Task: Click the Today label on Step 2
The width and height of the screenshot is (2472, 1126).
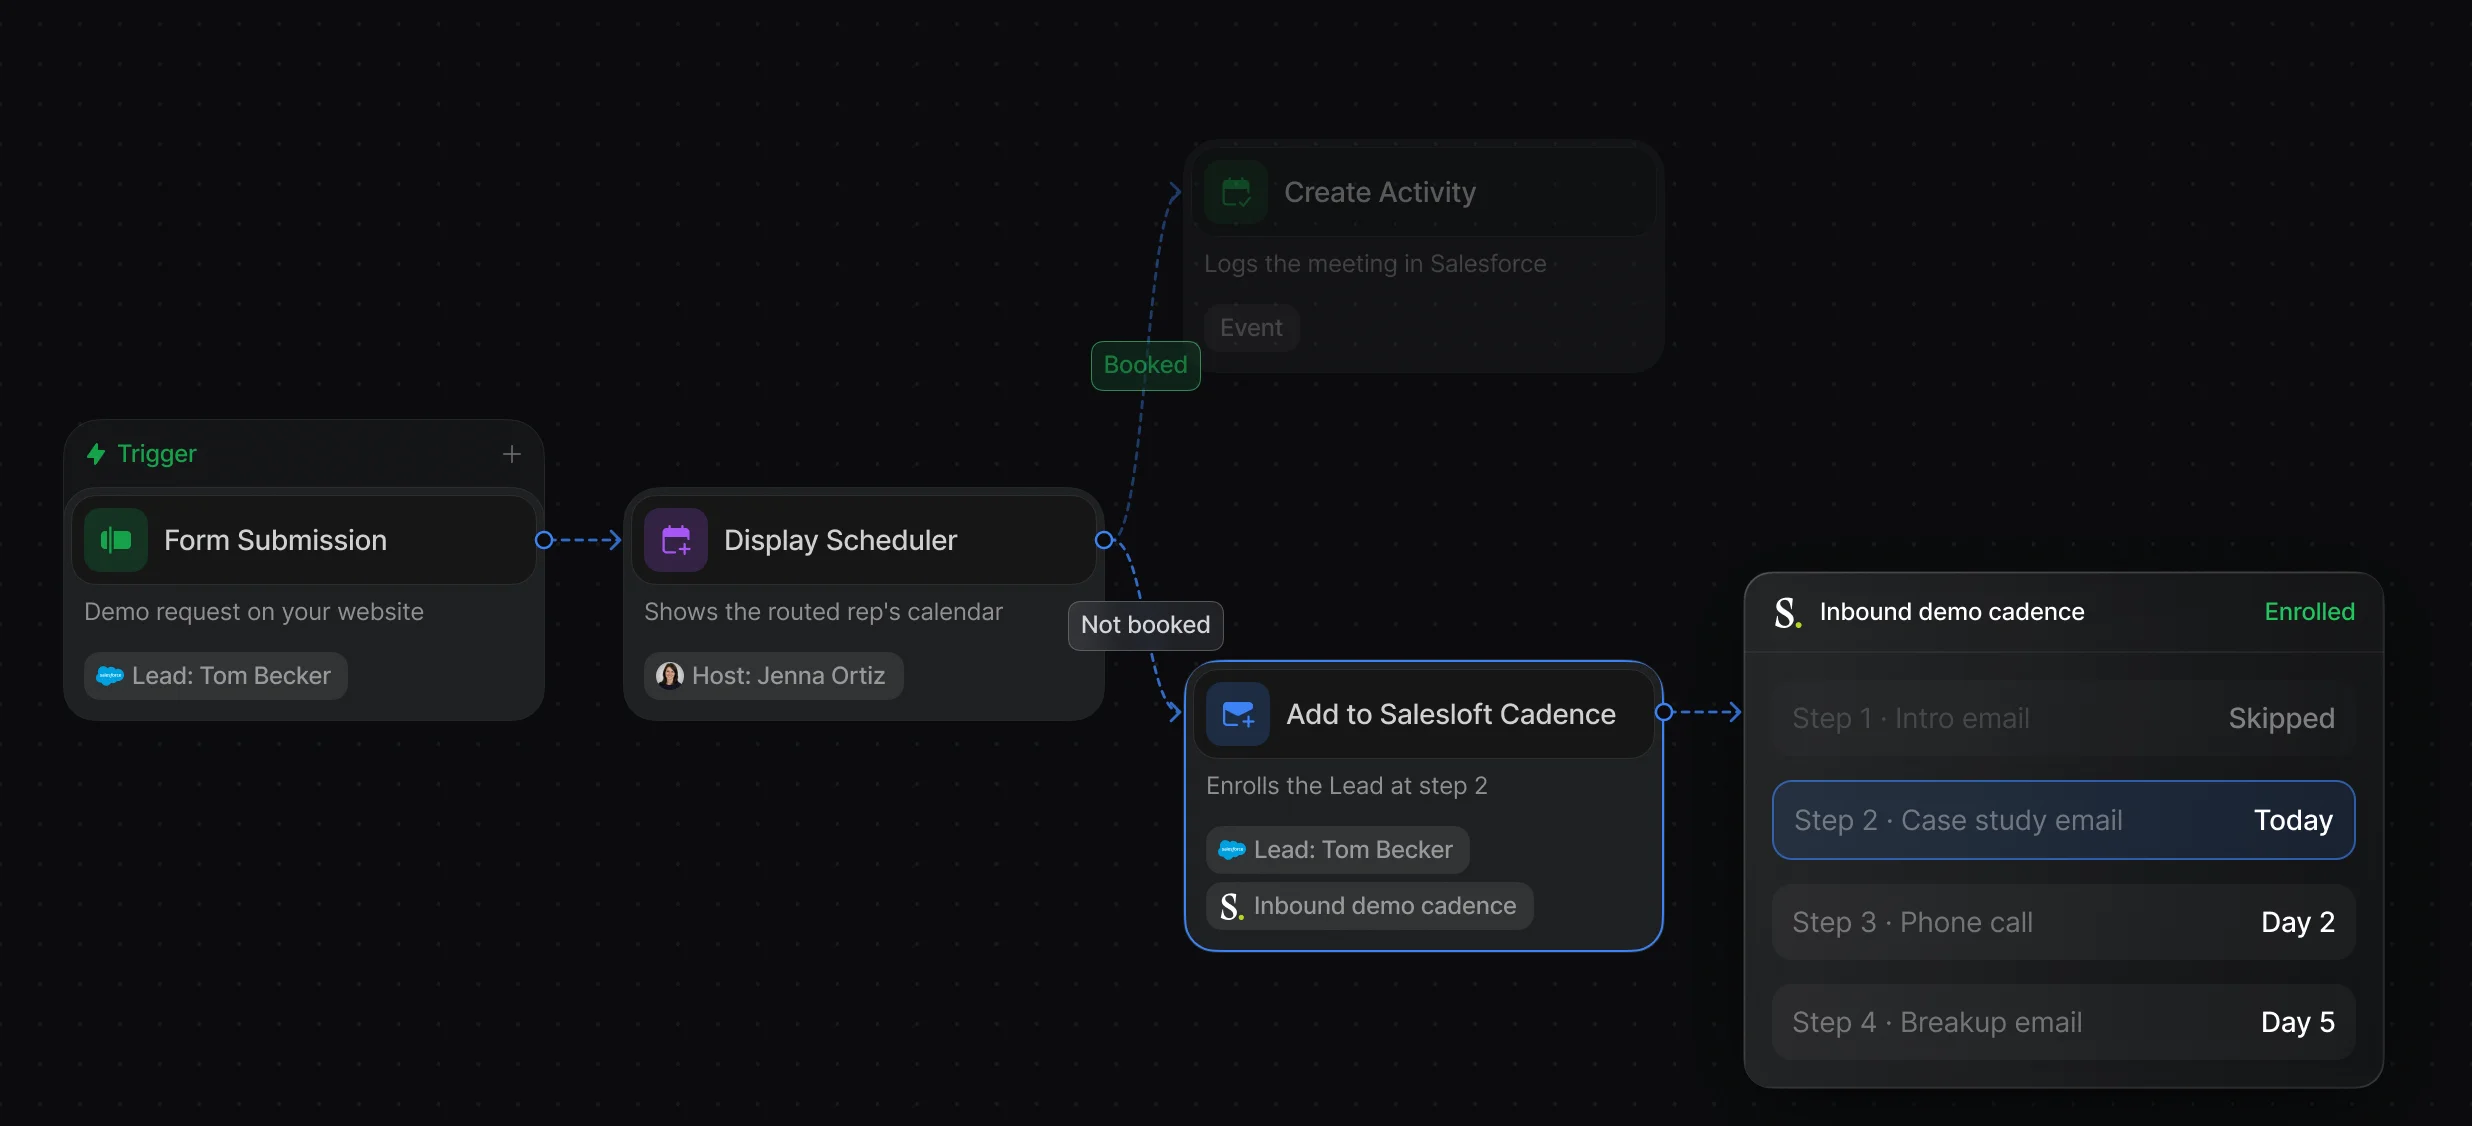Action: (x=2293, y=820)
